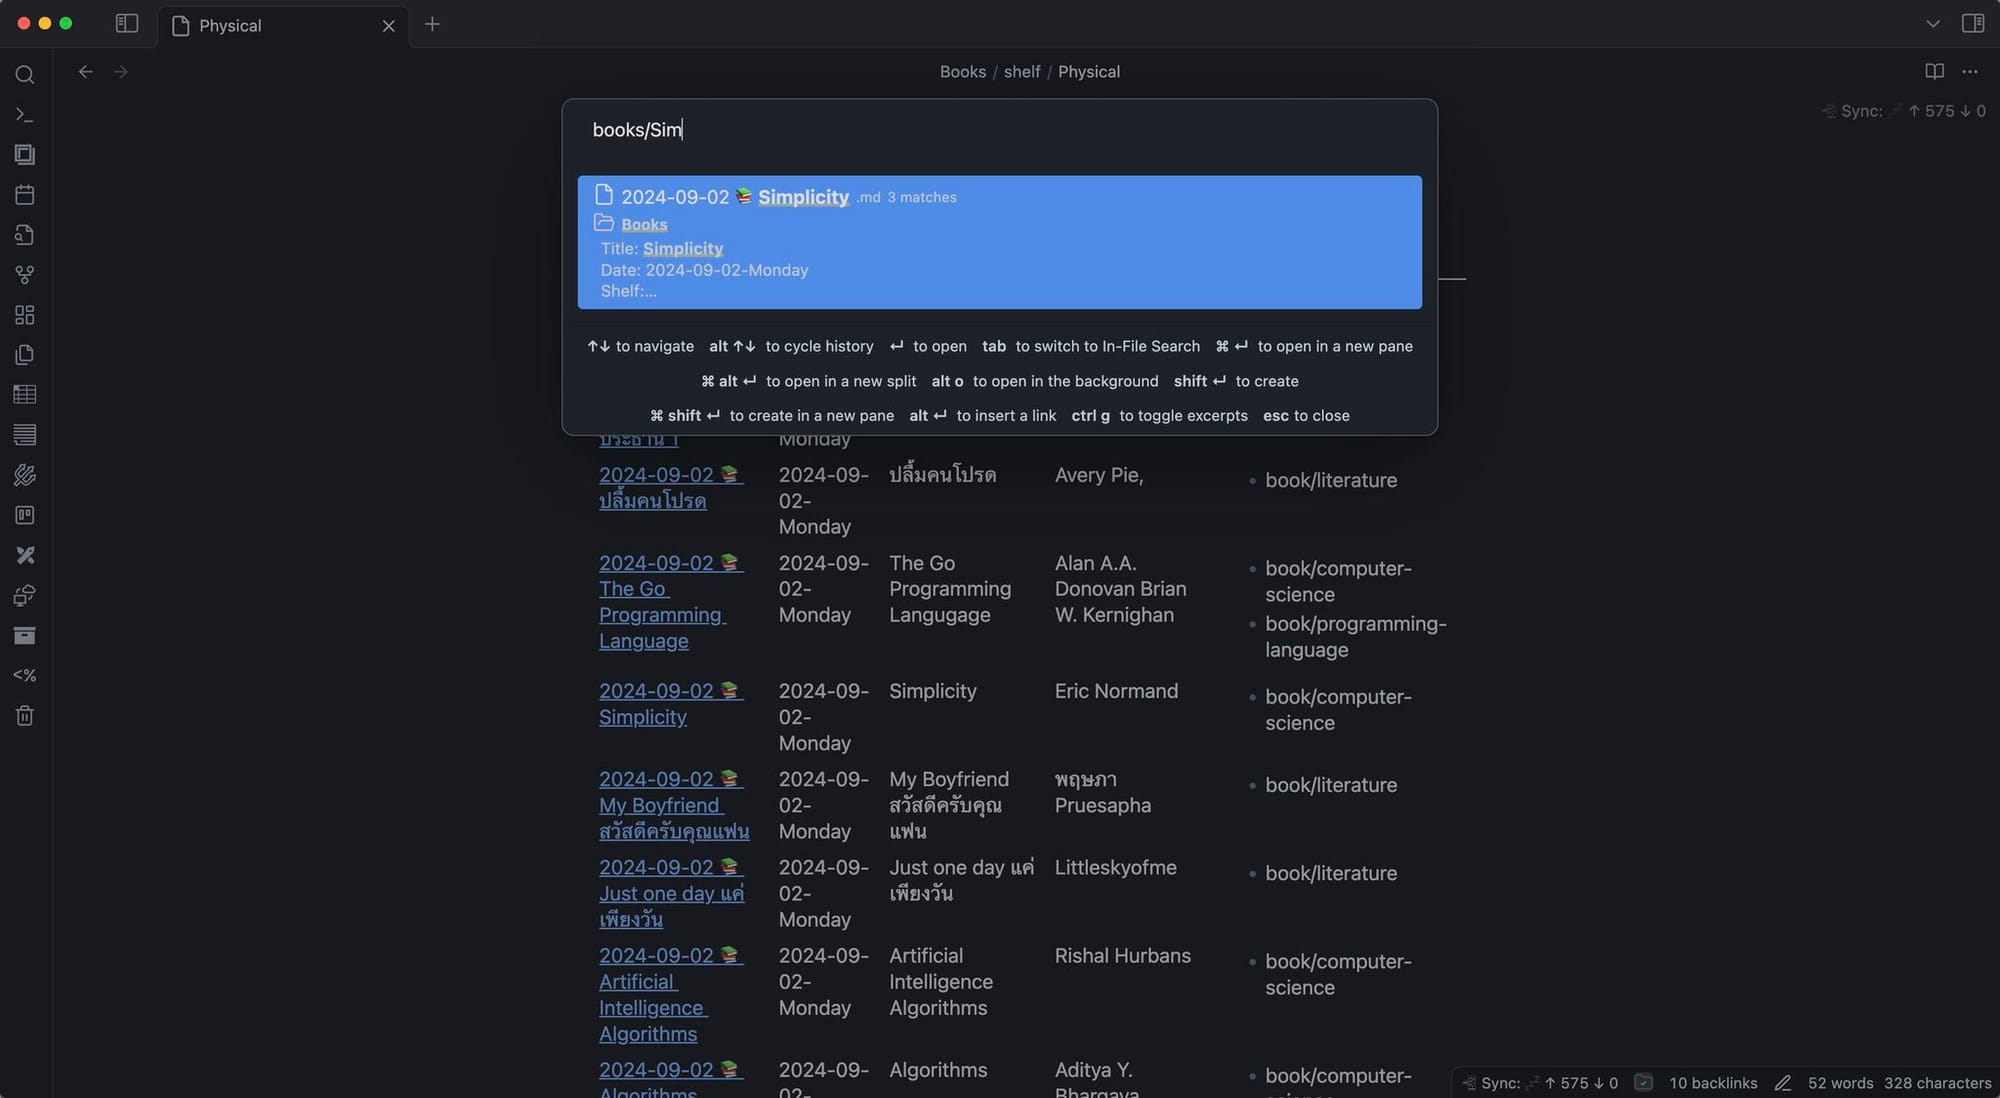The width and height of the screenshot is (2000, 1098).
Task: Click book/literature tag in ปลื้มคนโปรด row
Action: [x=1330, y=480]
